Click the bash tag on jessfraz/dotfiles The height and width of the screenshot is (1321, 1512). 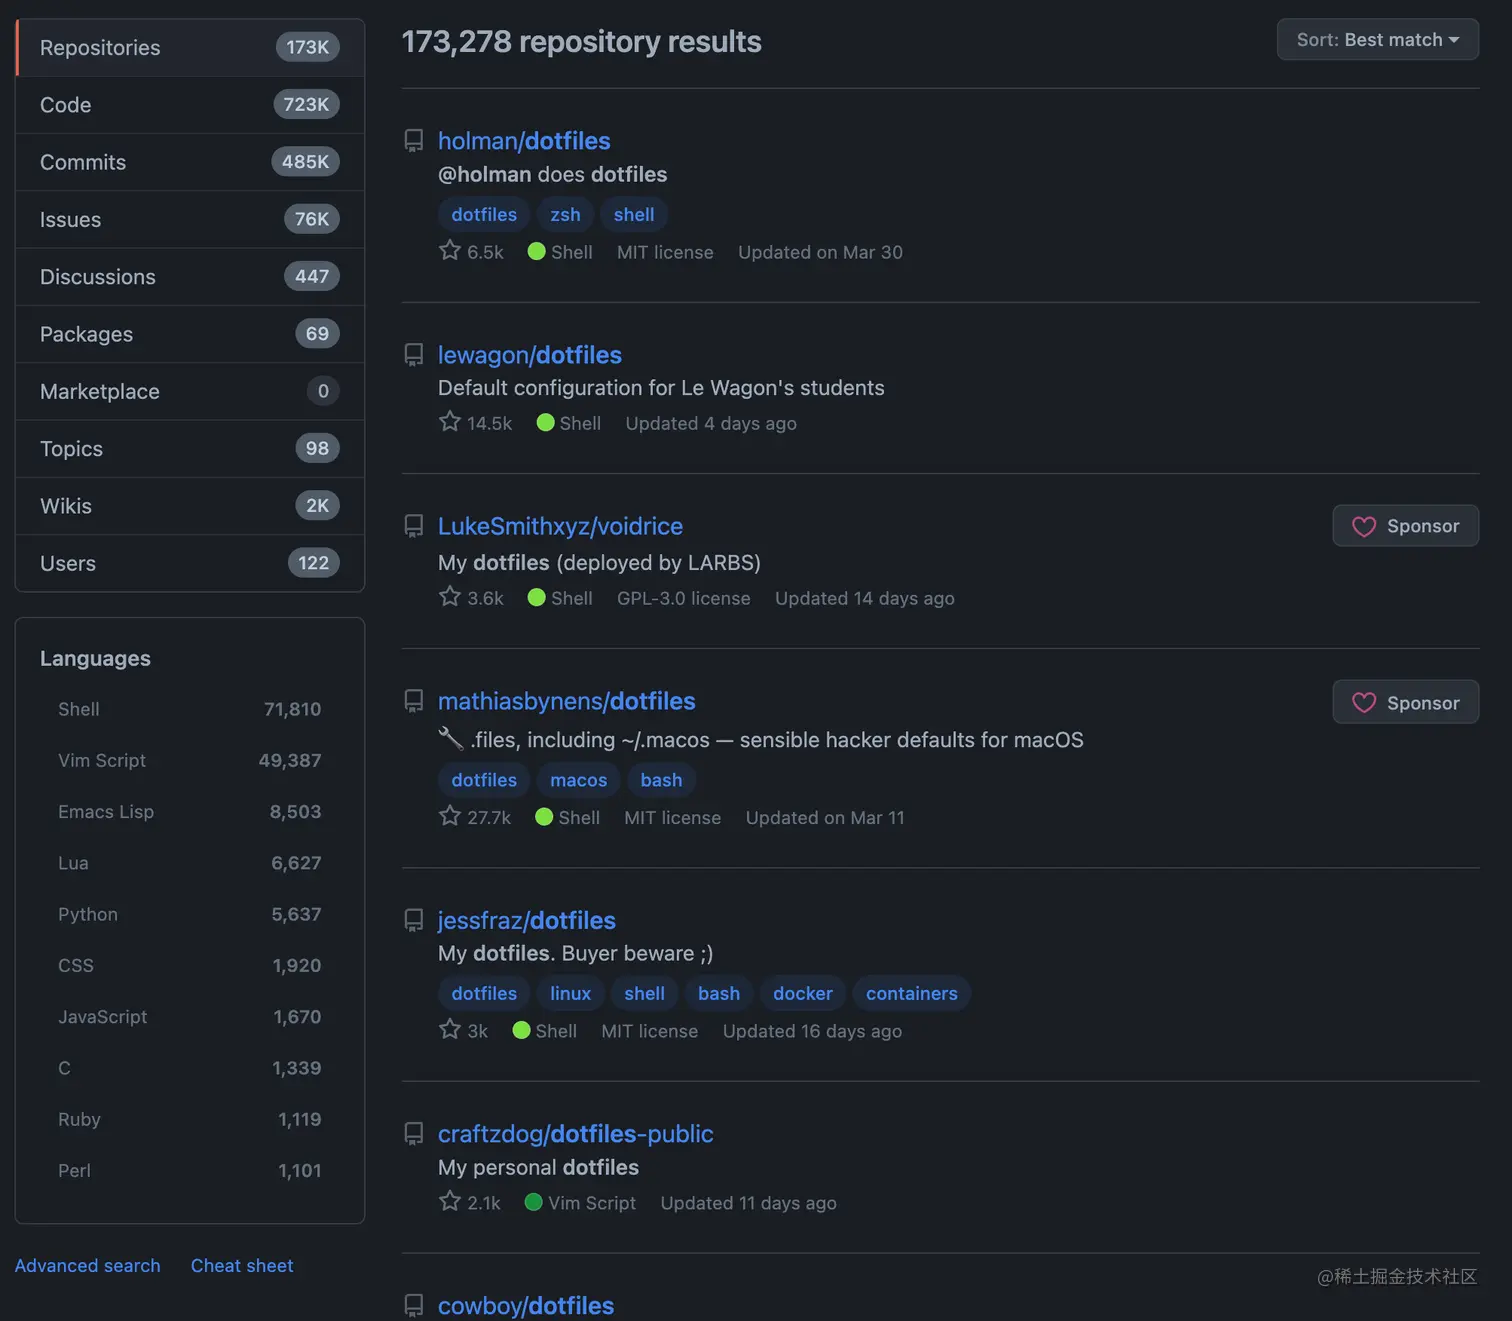(719, 994)
